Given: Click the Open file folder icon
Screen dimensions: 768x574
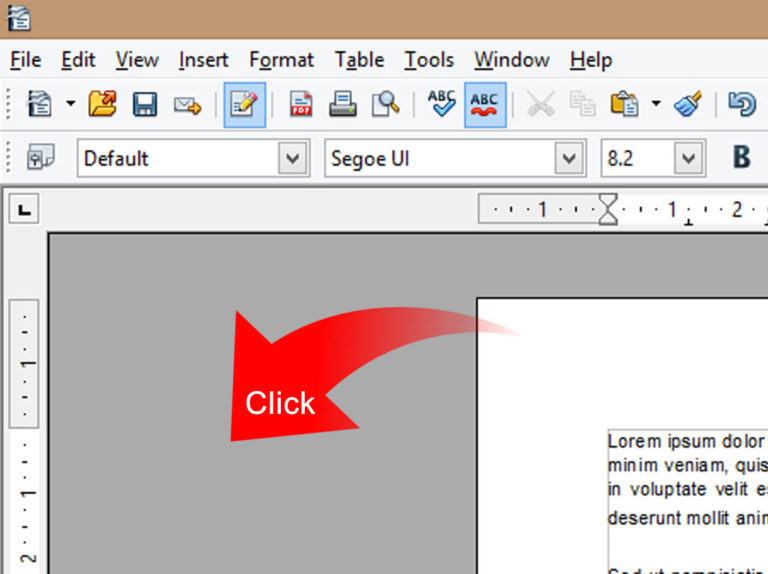Looking at the screenshot, I should [x=103, y=104].
